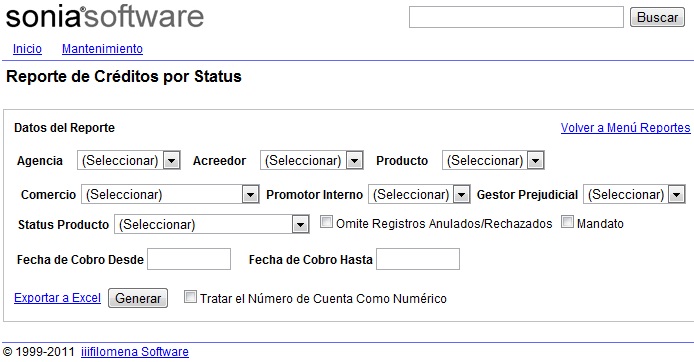
Task: Open the Inicio menu link
Action: (27, 49)
